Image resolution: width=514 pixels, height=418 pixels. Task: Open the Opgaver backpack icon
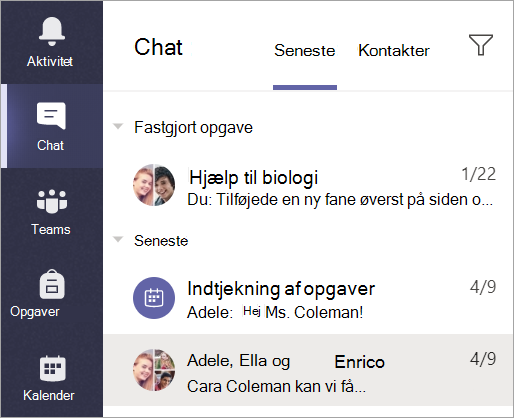pyautogui.click(x=52, y=284)
